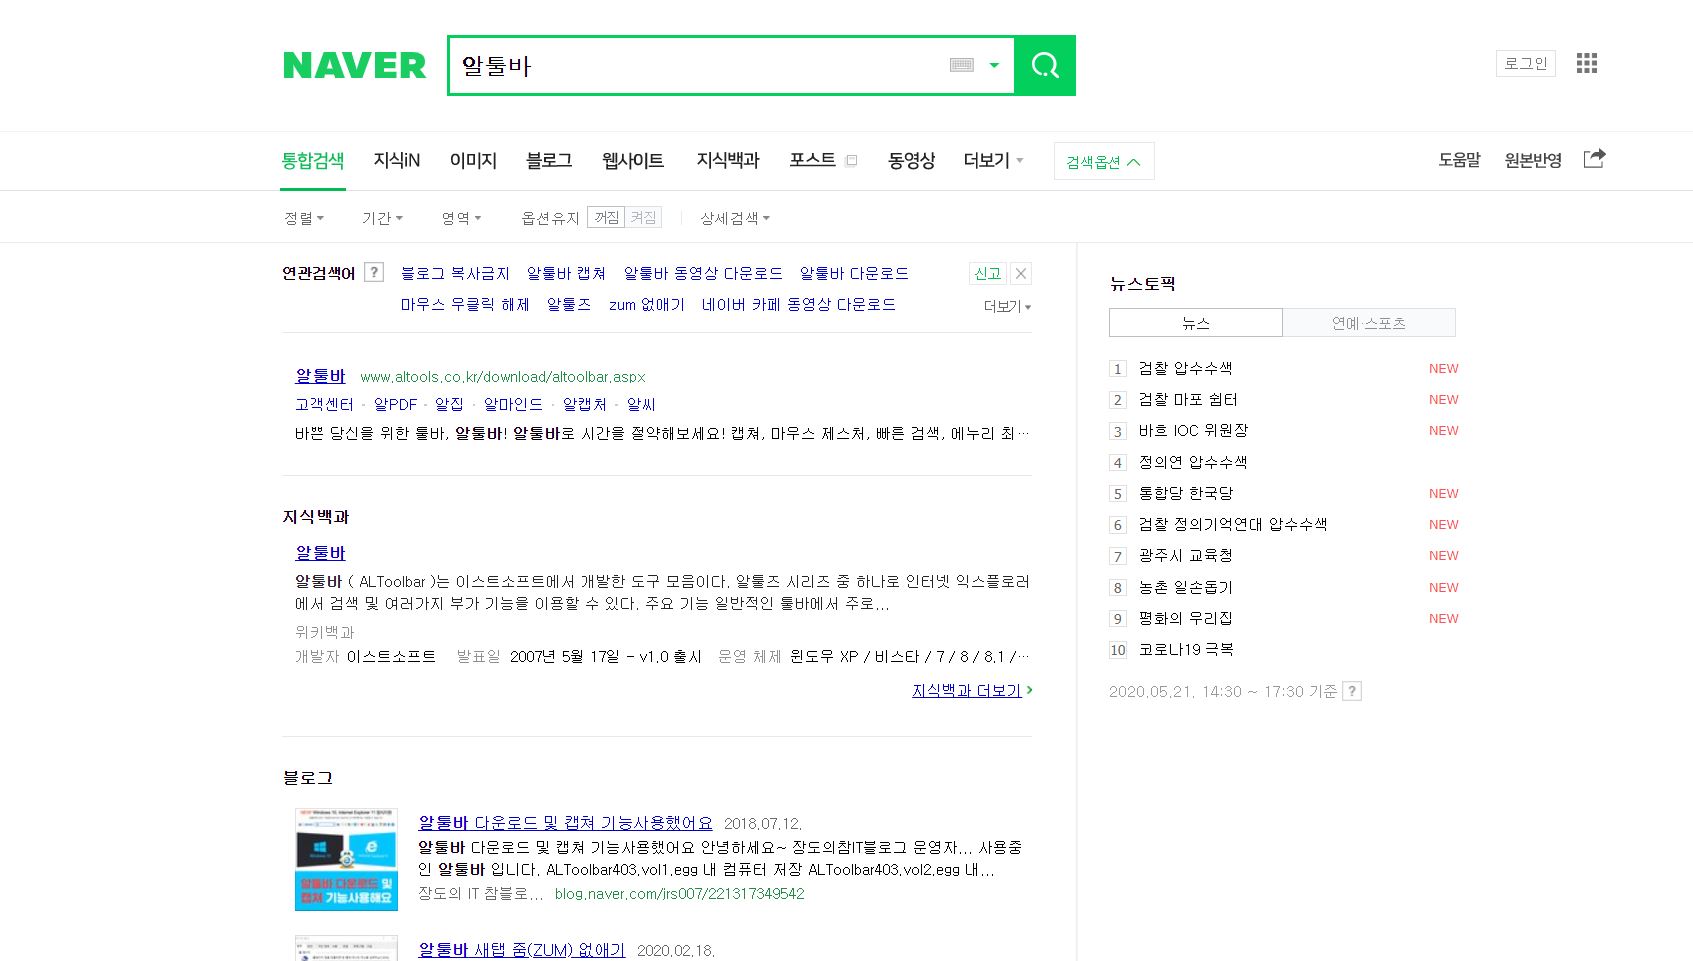Screen dimensions: 1693x961
Task: Open the apps grid icon
Action: (x=1587, y=64)
